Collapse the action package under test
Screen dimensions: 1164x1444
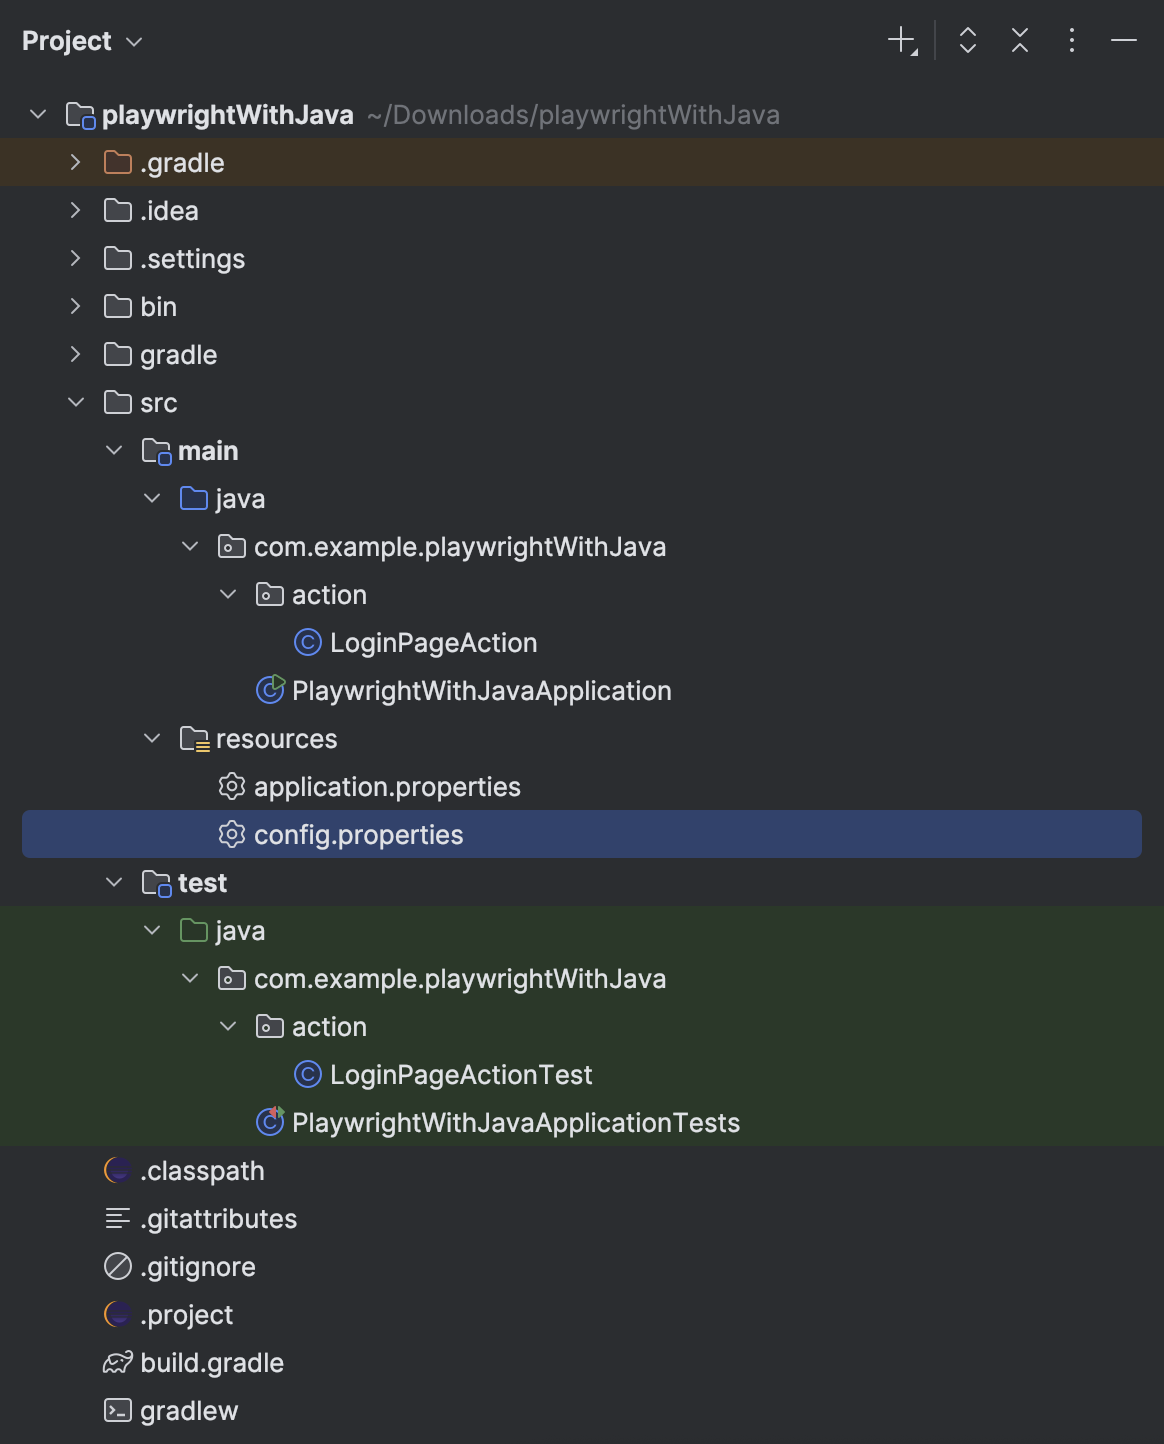click(x=228, y=1027)
